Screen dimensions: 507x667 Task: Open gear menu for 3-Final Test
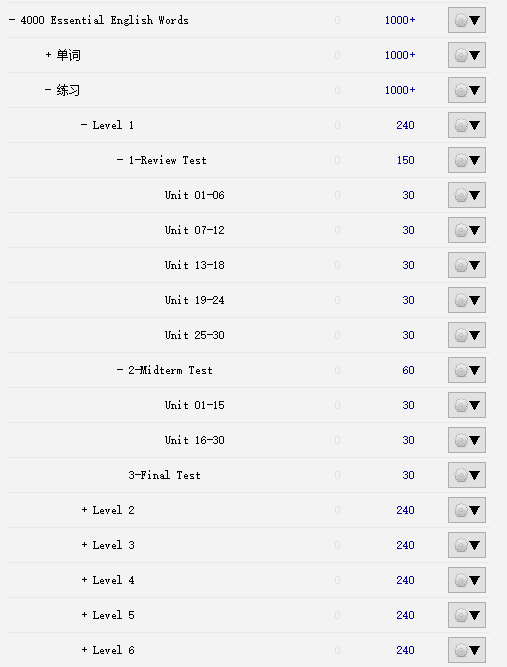coord(467,475)
